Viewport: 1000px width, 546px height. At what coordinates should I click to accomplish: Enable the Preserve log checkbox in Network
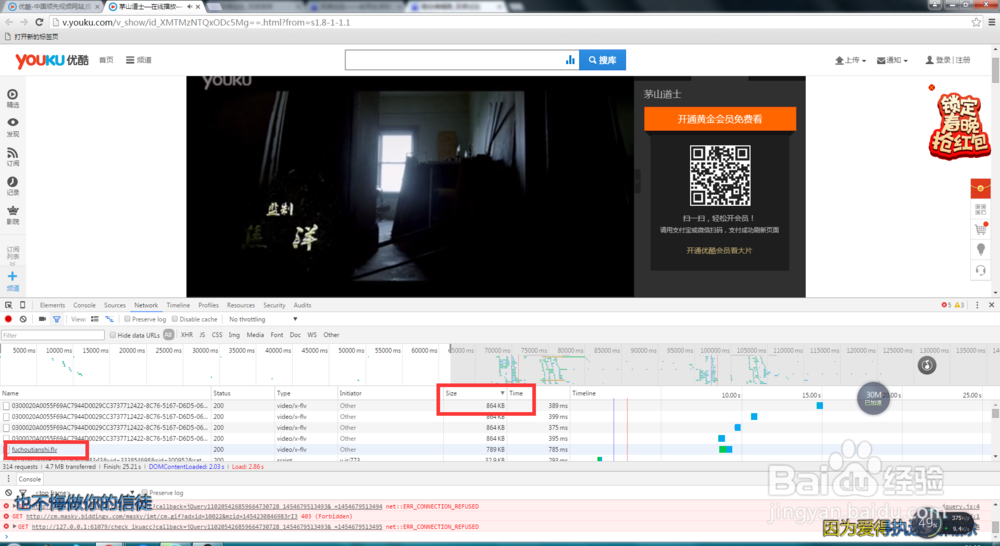click(x=127, y=319)
